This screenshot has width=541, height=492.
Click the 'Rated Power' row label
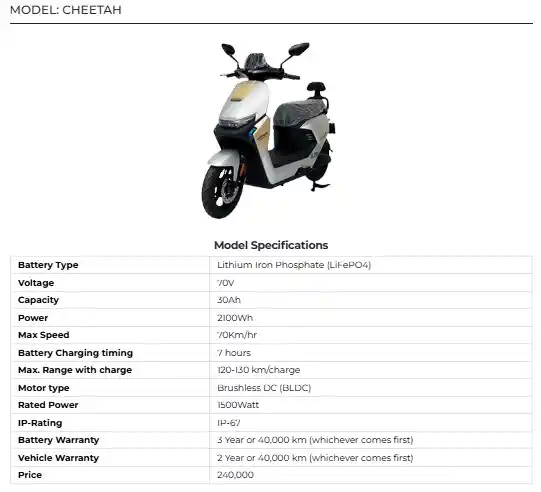click(48, 405)
